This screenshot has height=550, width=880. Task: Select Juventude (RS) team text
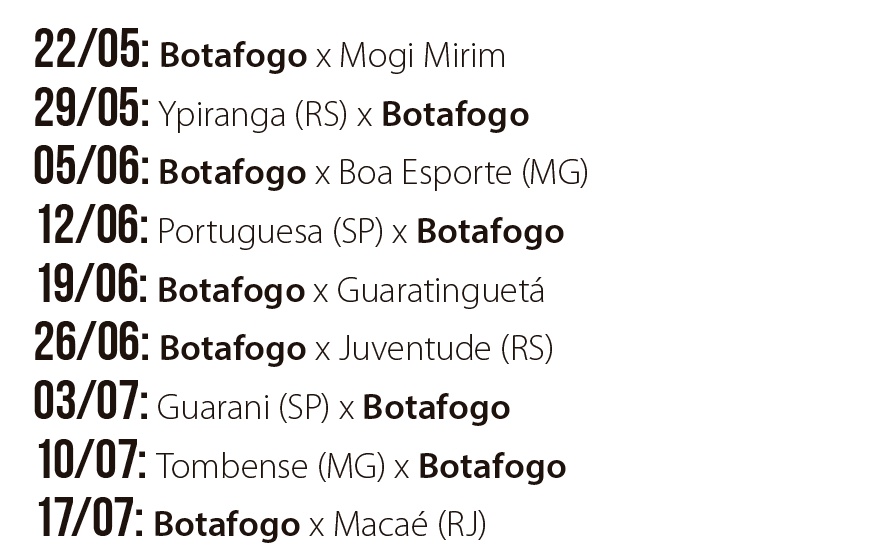[446, 349]
